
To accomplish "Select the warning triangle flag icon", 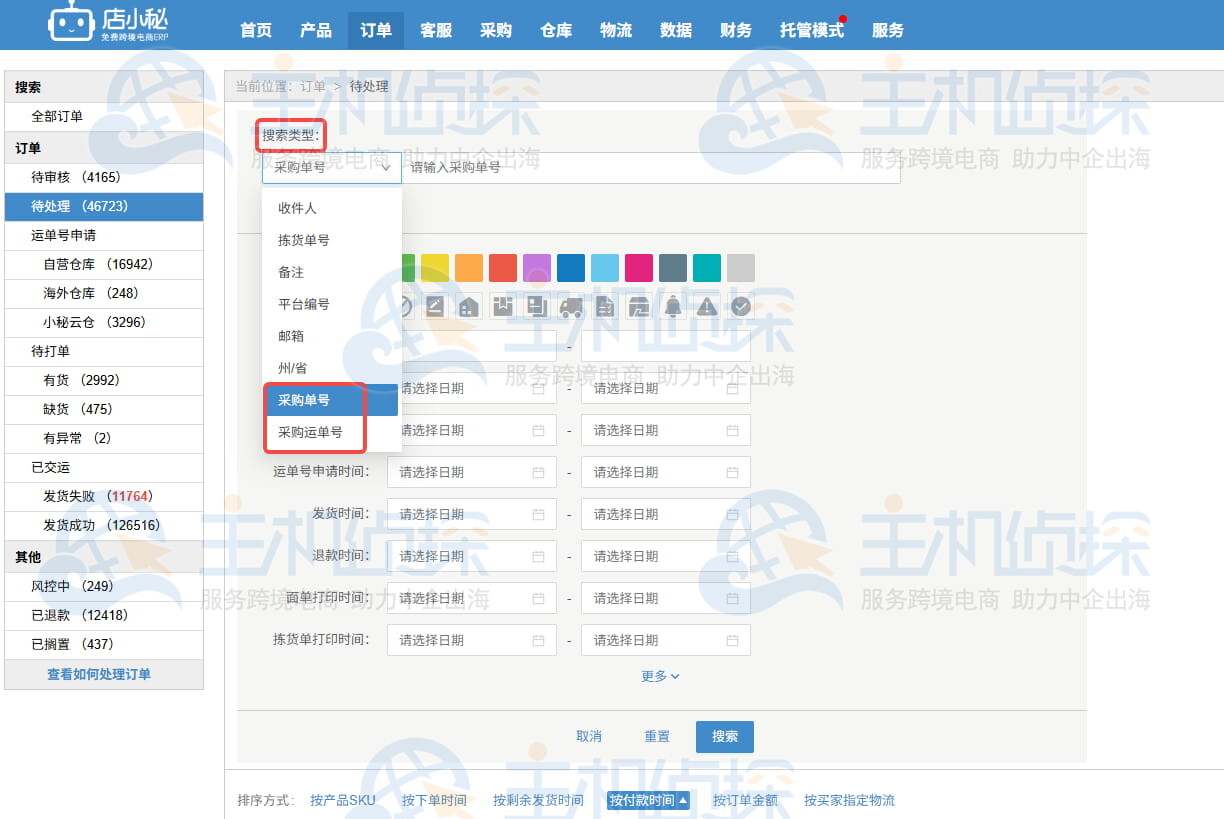I will (x=706, y=307).
